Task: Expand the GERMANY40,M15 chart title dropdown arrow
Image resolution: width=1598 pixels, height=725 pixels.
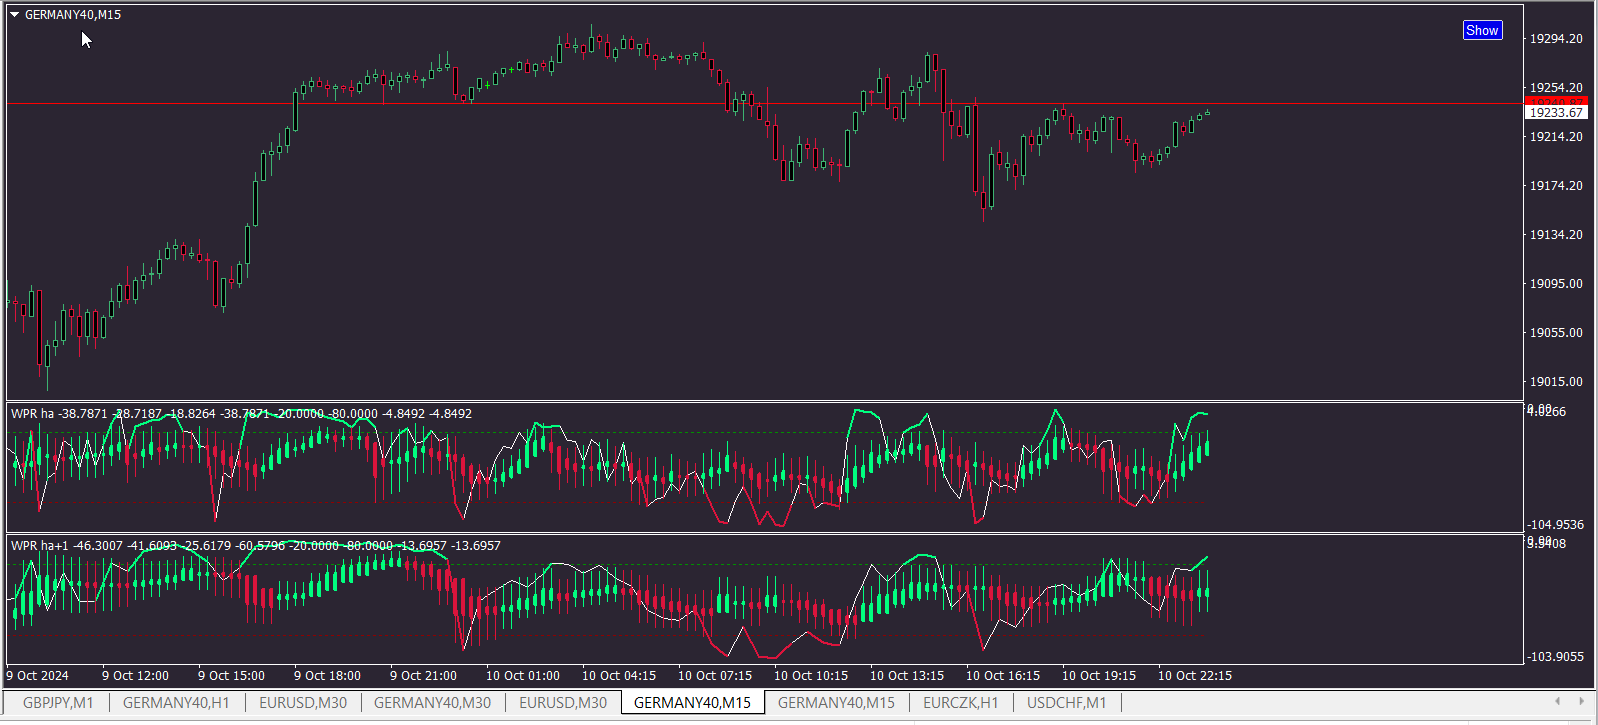Action: click(14, 15)
